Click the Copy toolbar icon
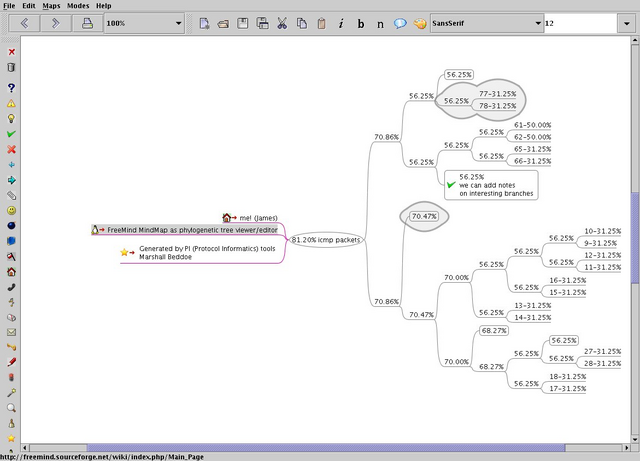The image size is (640, 461). click(302, 23)
